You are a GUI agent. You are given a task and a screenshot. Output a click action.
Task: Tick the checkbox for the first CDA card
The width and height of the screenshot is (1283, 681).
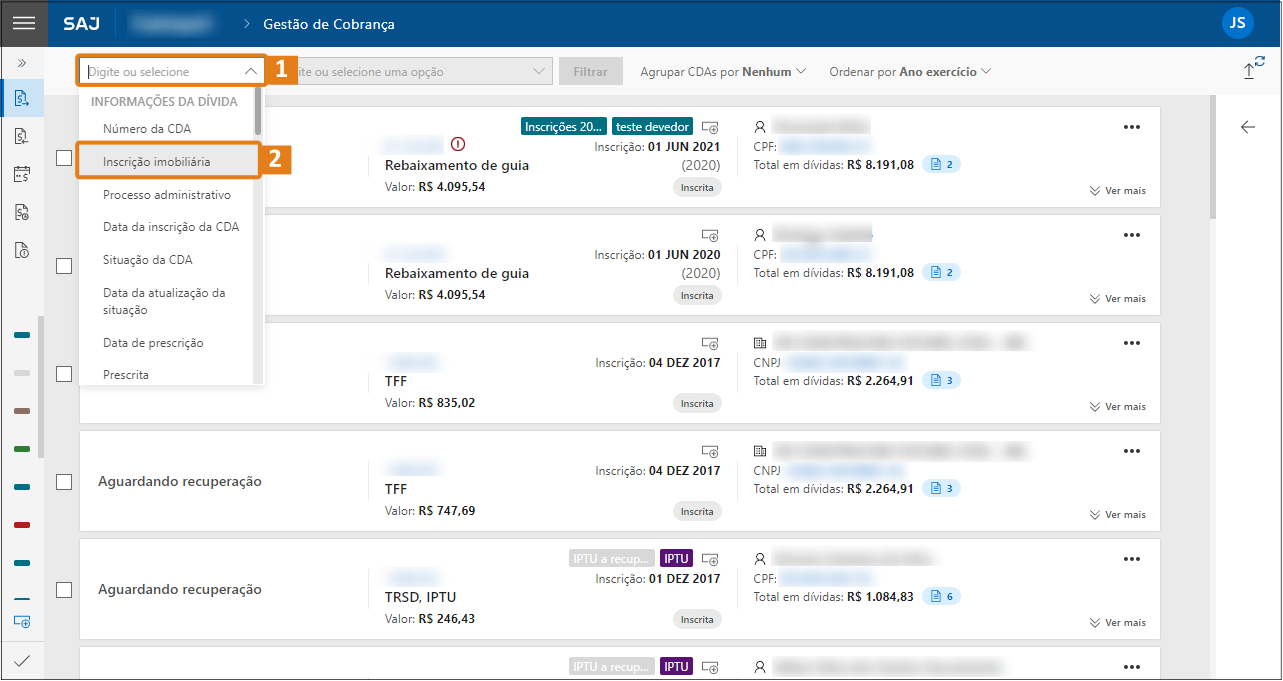tap(64, 158)
